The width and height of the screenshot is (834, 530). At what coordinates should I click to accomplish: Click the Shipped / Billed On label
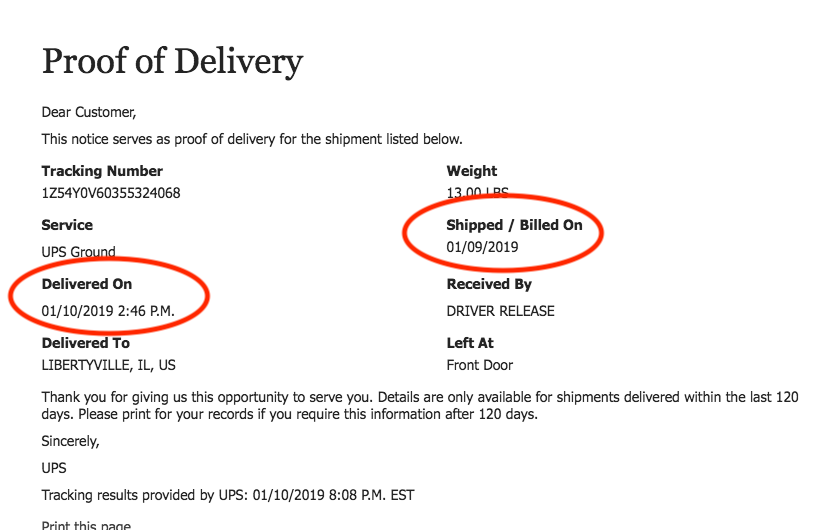[514, 225]
